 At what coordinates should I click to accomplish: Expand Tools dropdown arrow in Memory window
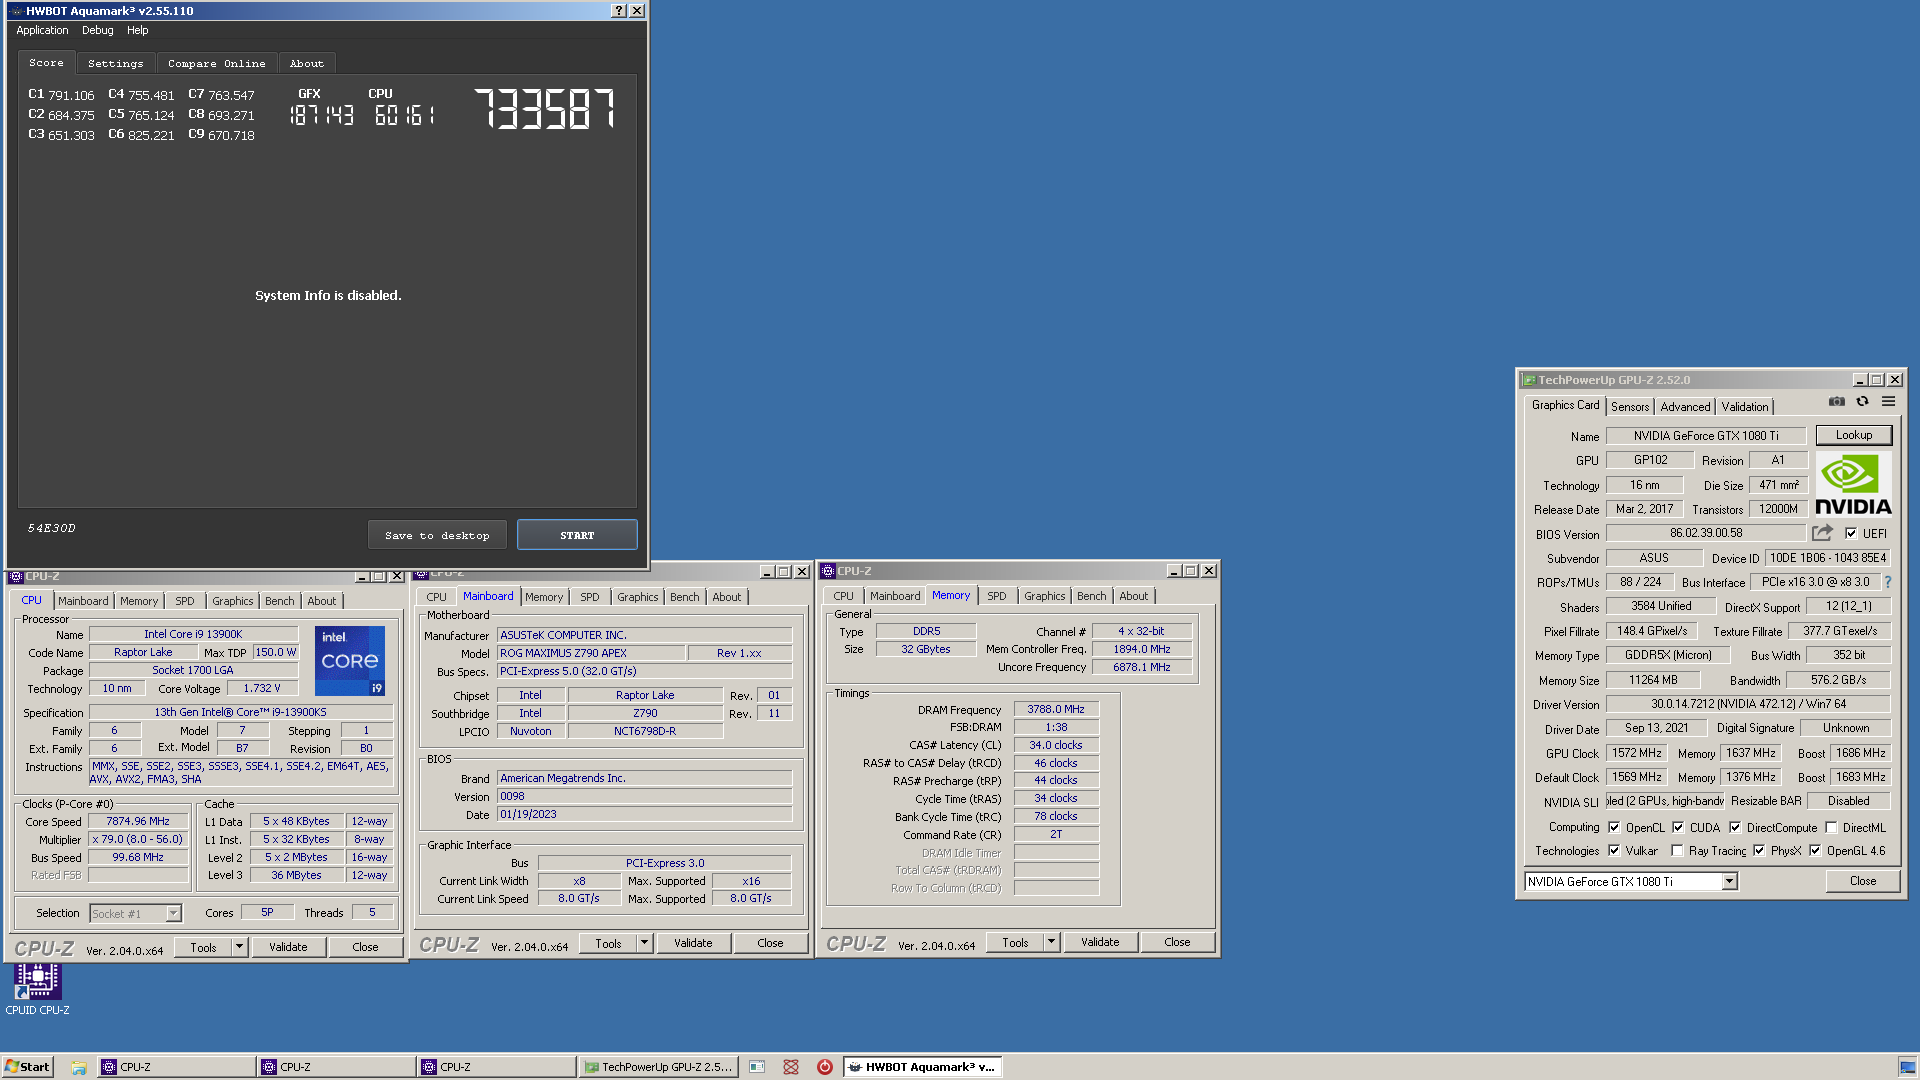(1051, 942)
